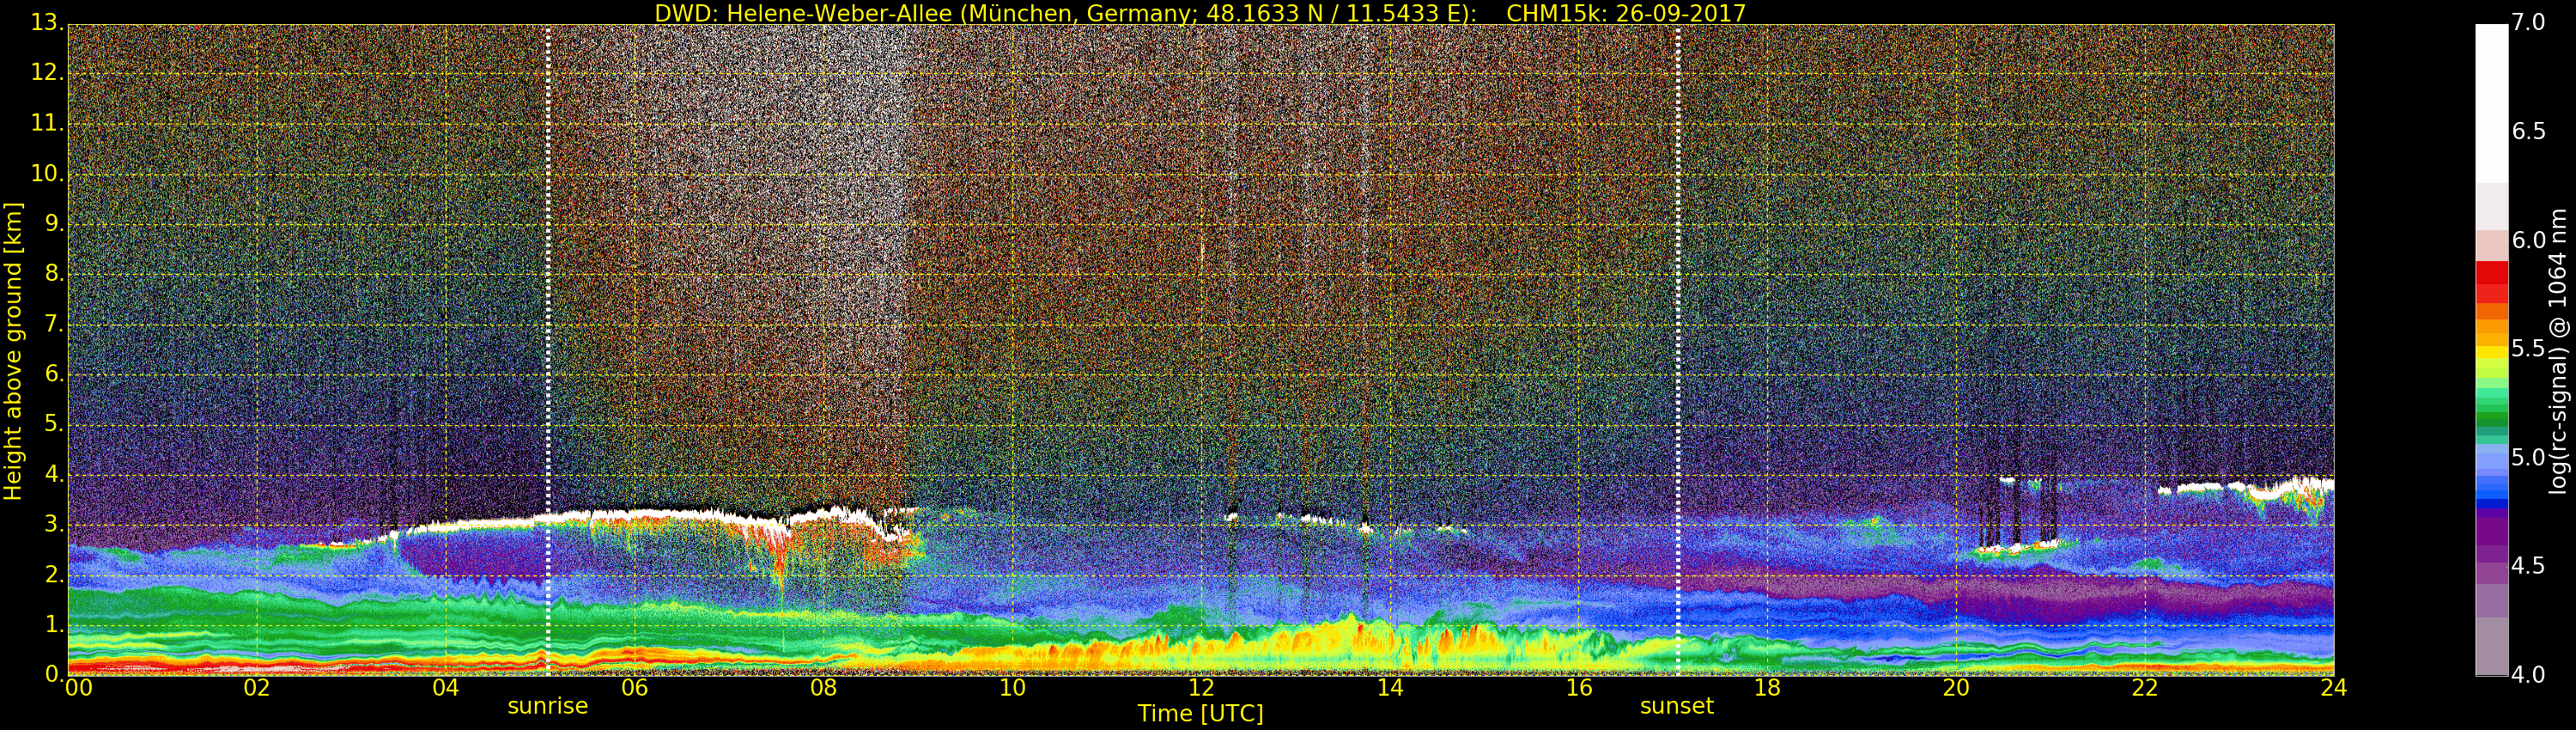Click the colorbar tick value '5.5'
Viewport: 2576px width, 730px height.
point(2528,349)
